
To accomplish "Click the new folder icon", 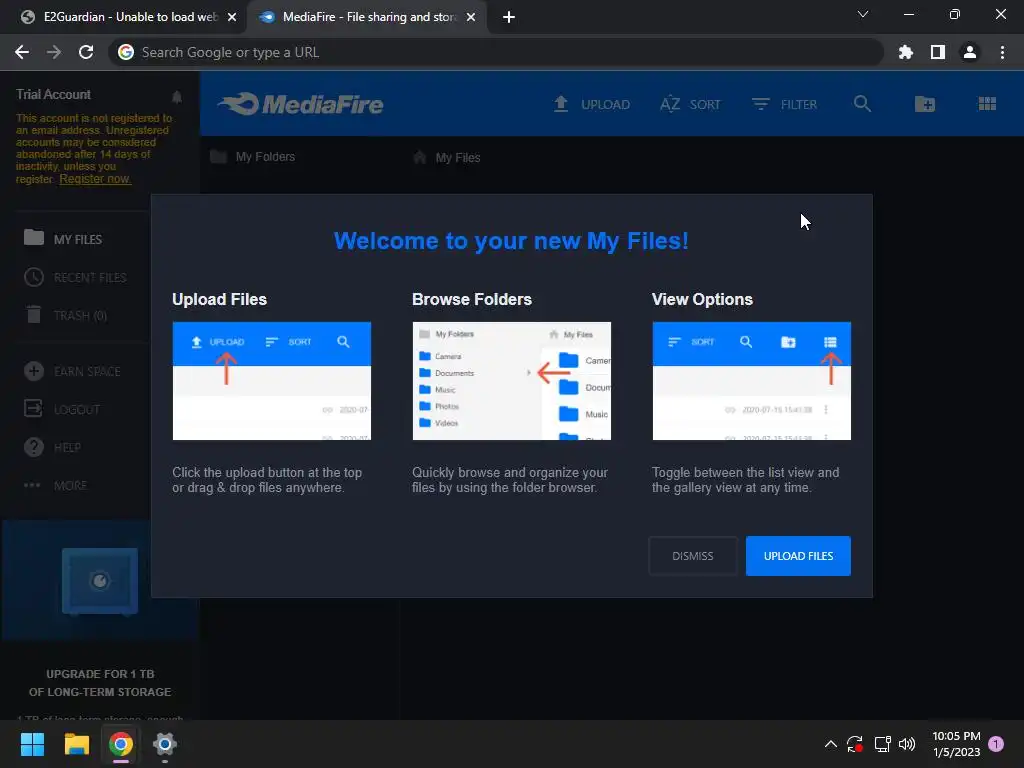I will [x=925, y=104].
